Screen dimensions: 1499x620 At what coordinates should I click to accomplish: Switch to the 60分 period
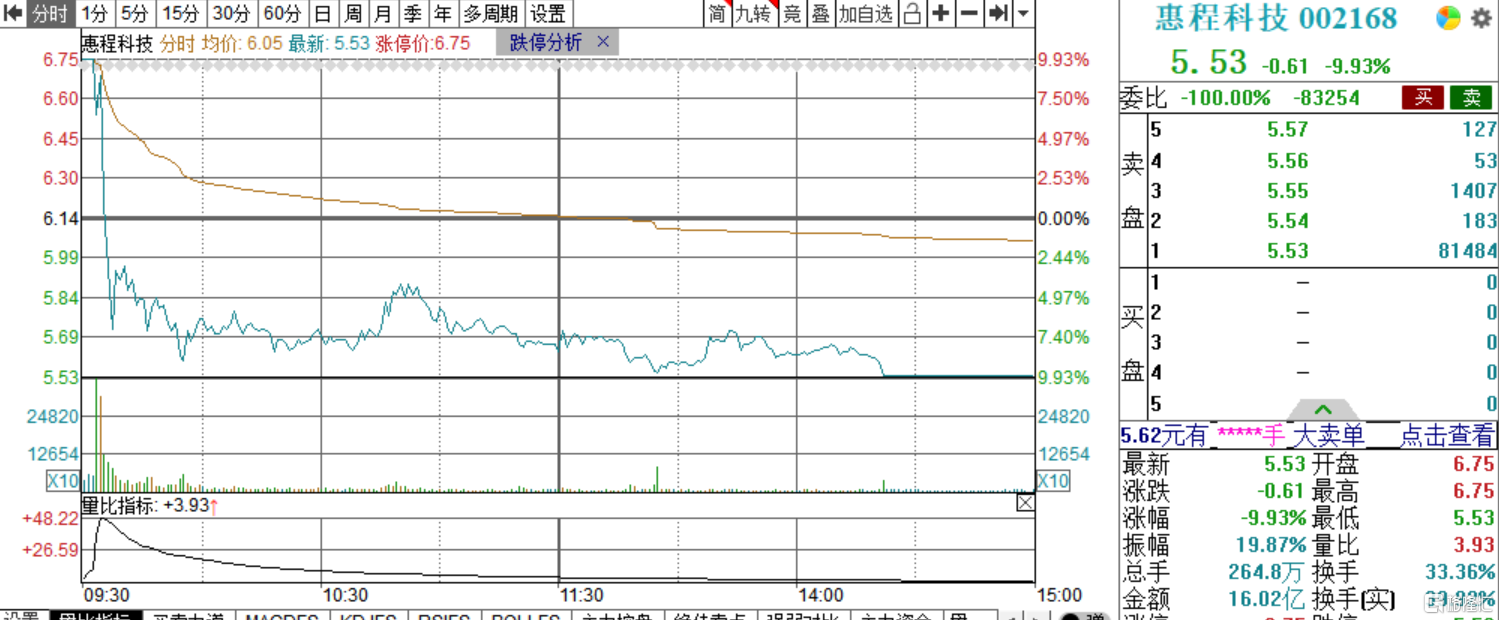pos(282,14)
